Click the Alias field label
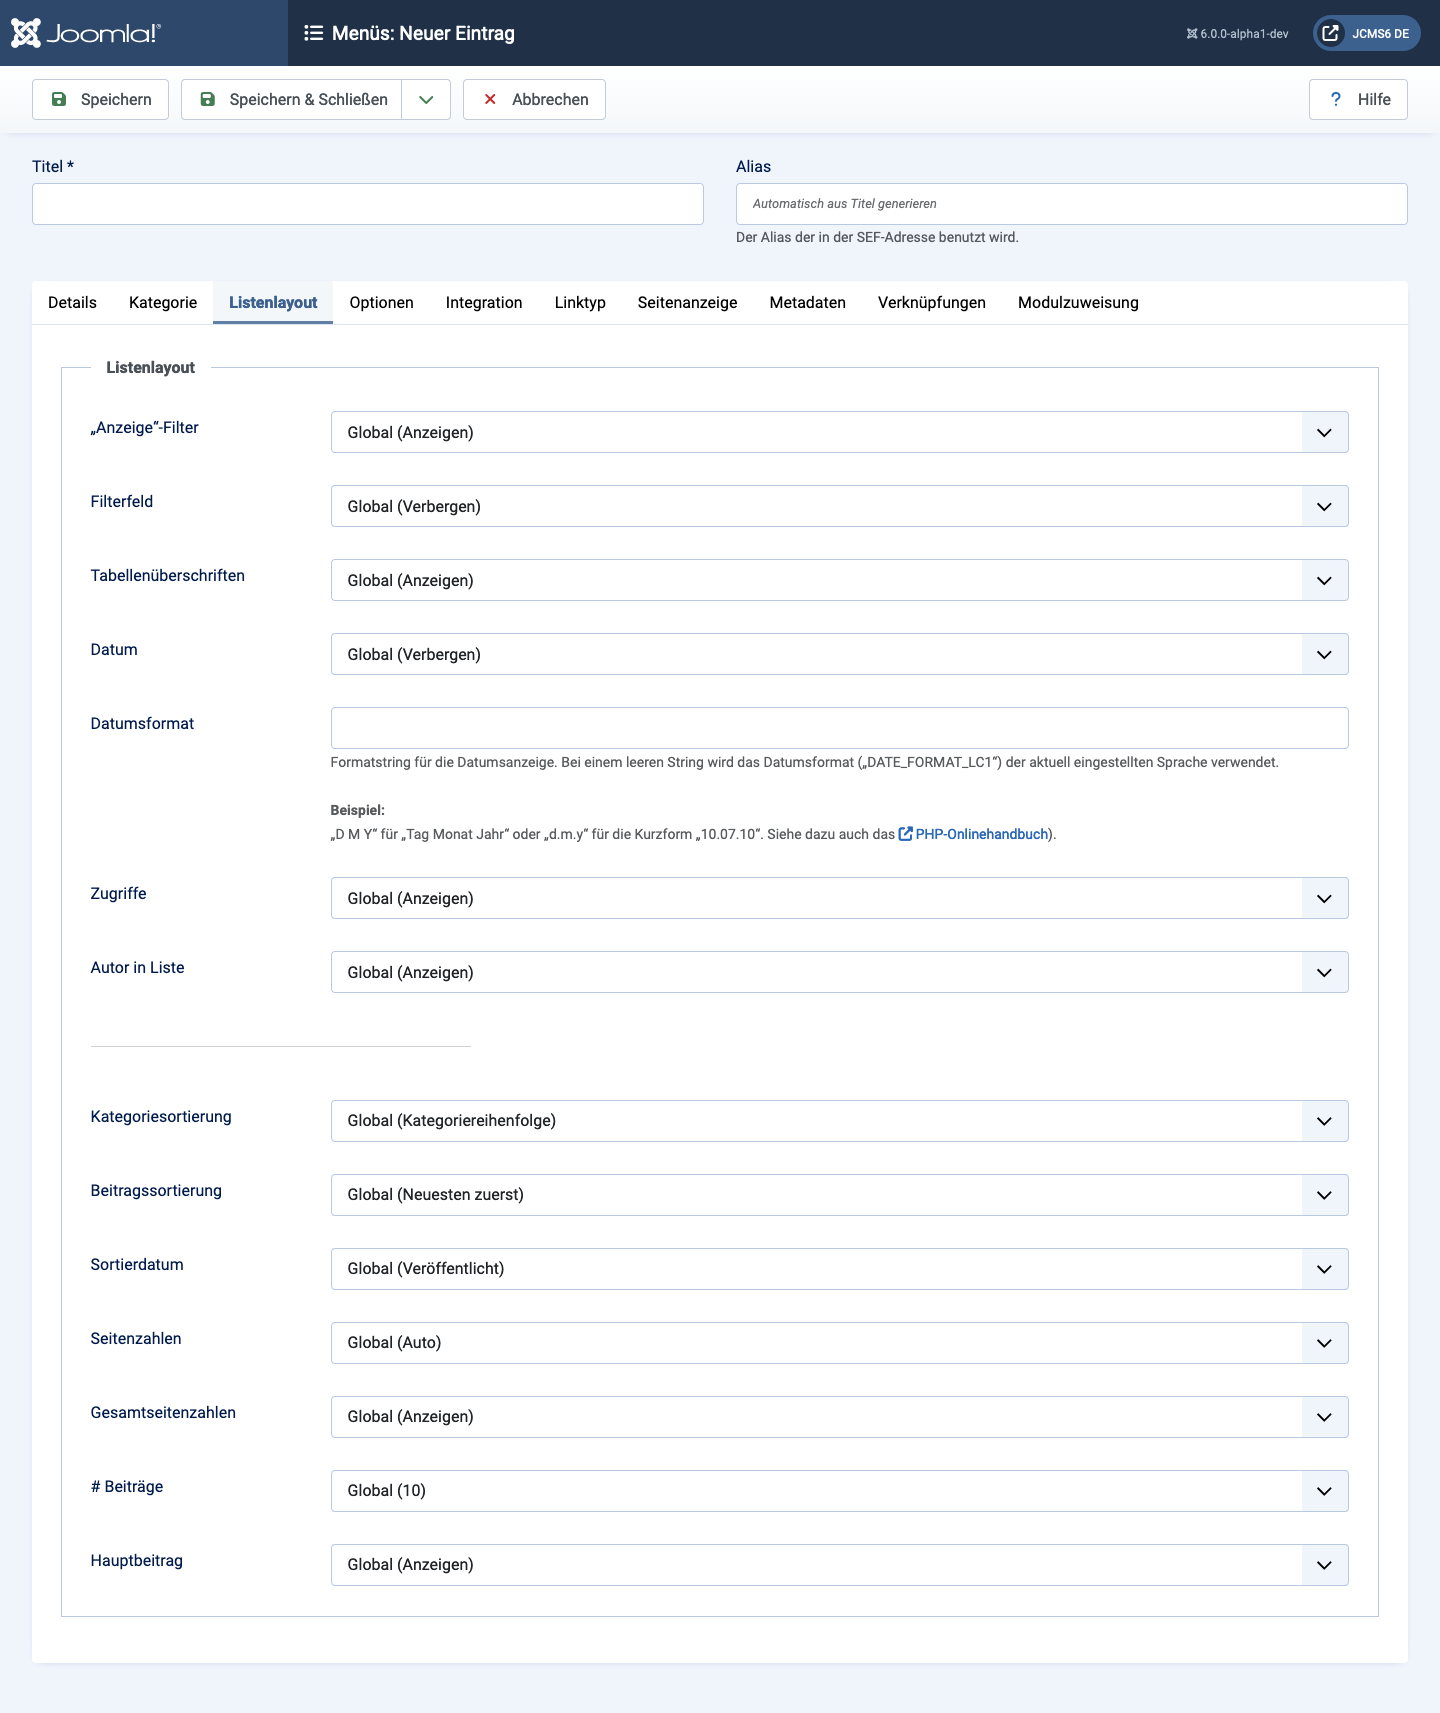Screen dimensions: 1440x1713 [x=753, y=166]
